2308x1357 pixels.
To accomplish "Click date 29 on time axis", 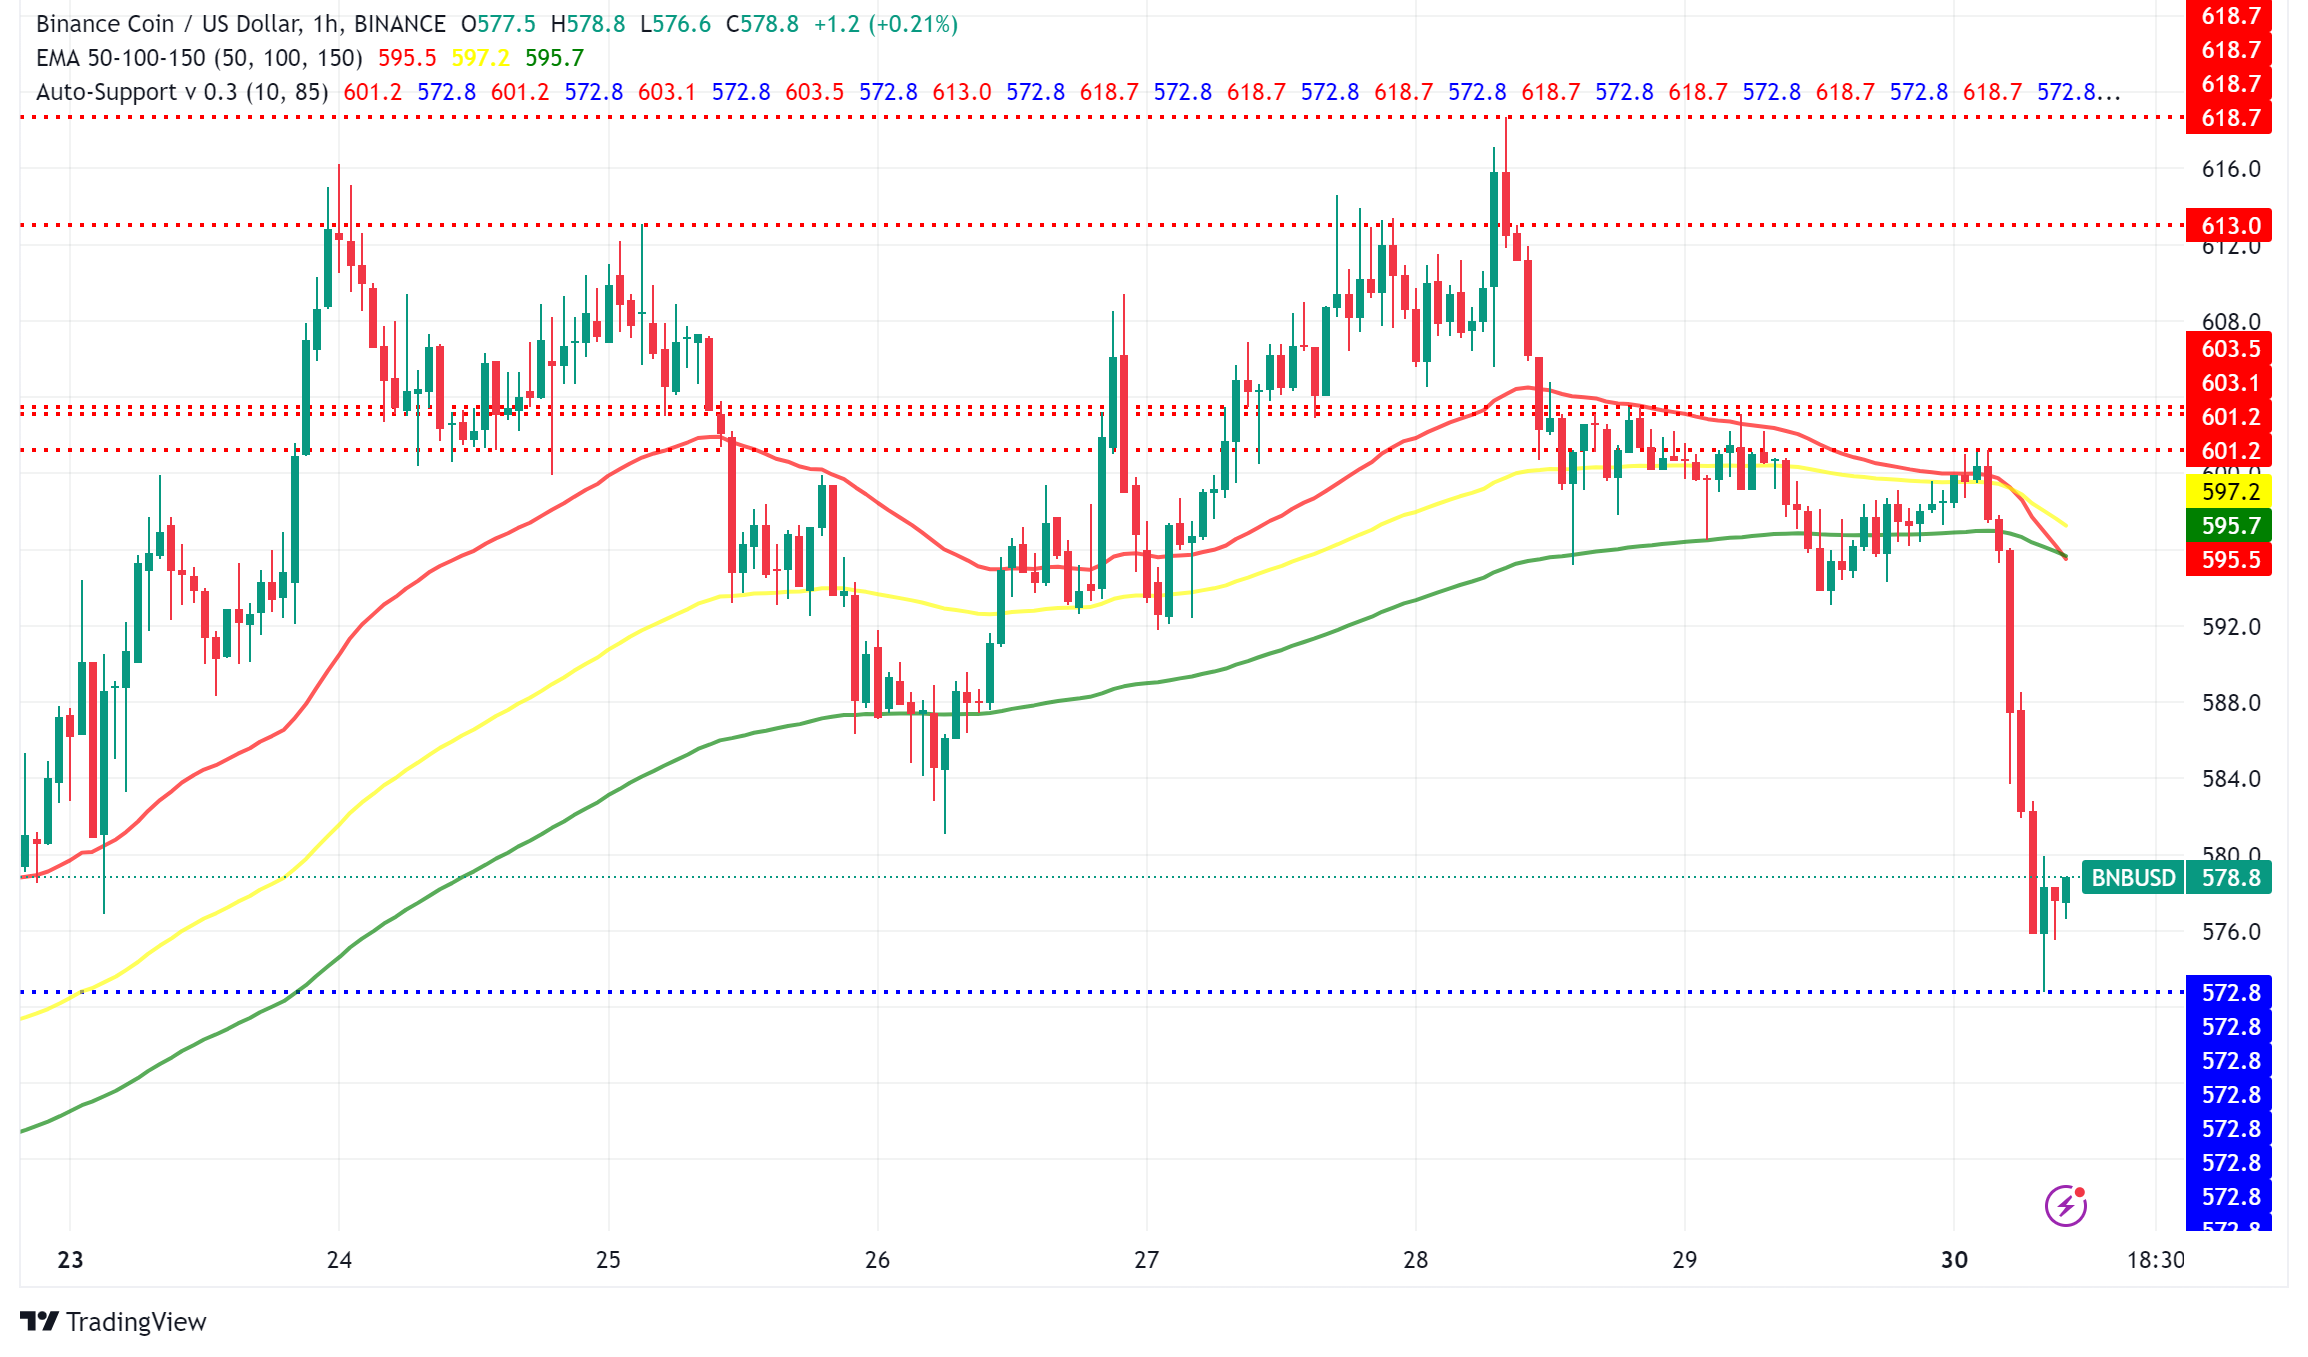I will click(1685, 1260).
